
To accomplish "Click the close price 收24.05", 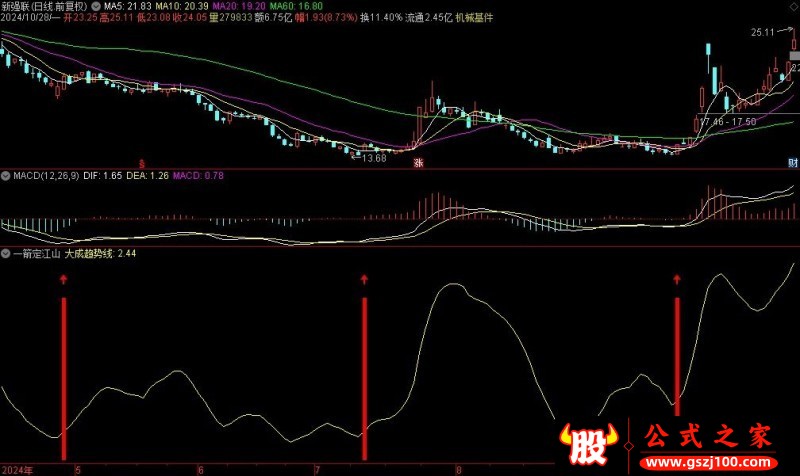I will click(190, 18).
